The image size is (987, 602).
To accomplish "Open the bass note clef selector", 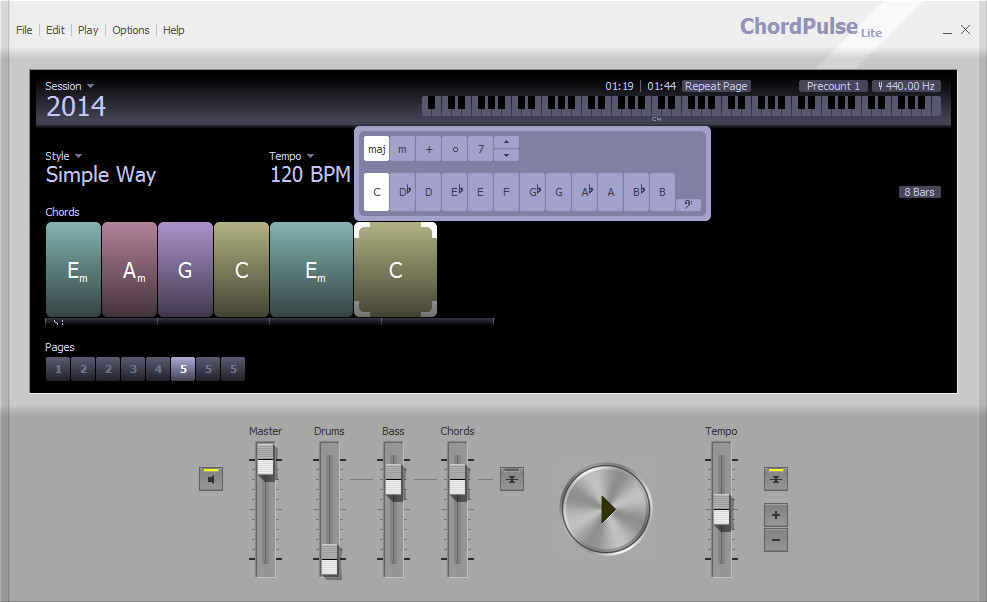I will [x=688, y=204].
